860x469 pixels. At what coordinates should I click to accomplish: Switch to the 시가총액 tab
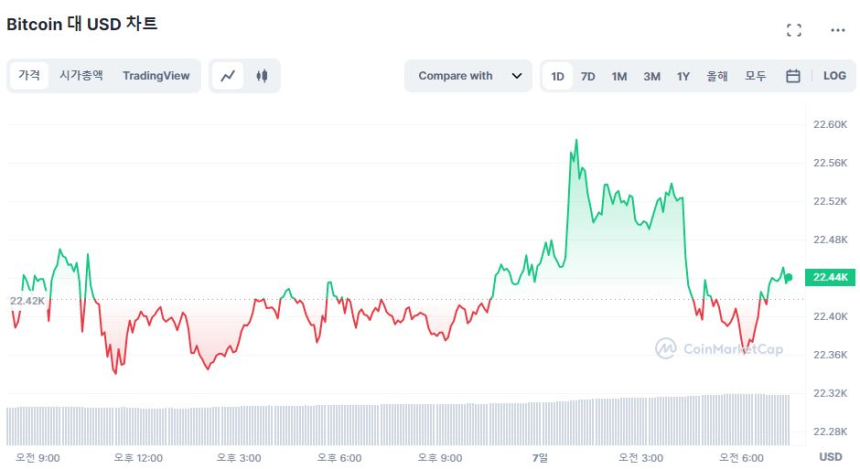pos(81,76)
